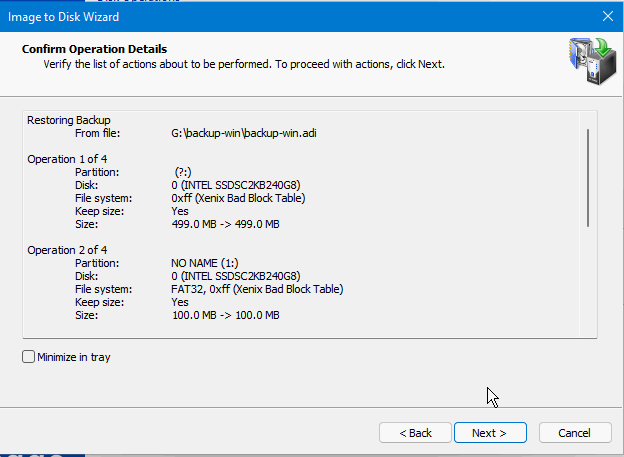Select the backup file path G:\backup-win\backup-win.adi
Viewport: 624px width, 457px height.
(x=244, y=133)
